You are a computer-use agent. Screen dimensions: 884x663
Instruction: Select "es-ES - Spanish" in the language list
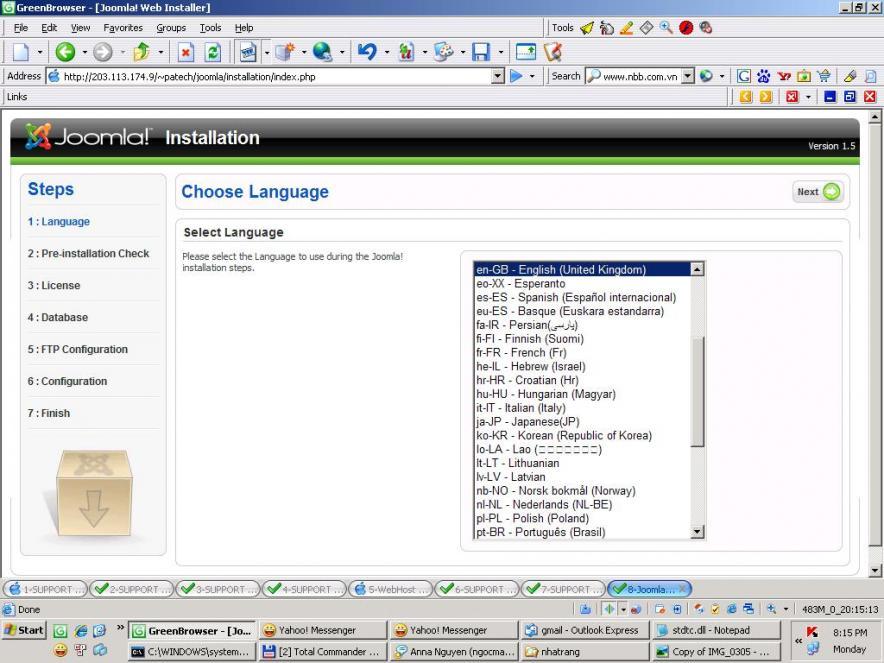click(582, 297)
